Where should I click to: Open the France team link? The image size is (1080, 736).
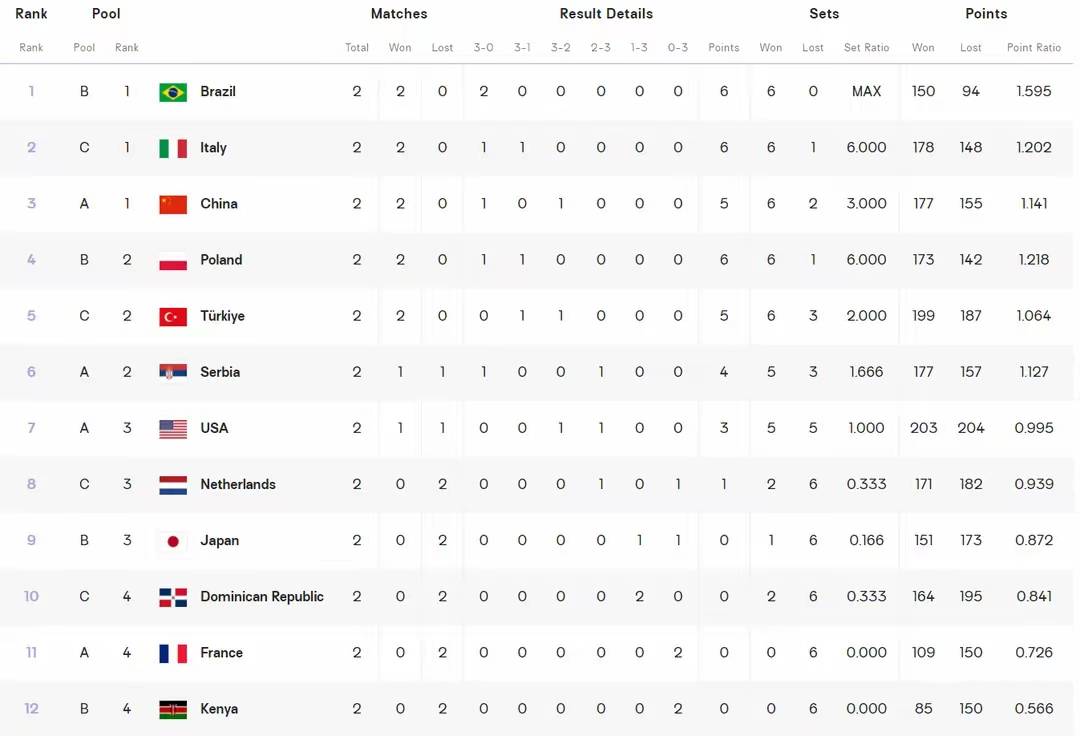221,653
